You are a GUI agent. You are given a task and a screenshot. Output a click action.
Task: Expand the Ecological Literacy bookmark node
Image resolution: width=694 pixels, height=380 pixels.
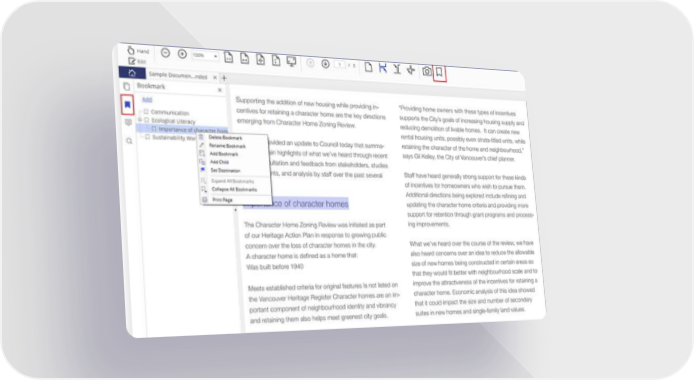pos(140,120)
